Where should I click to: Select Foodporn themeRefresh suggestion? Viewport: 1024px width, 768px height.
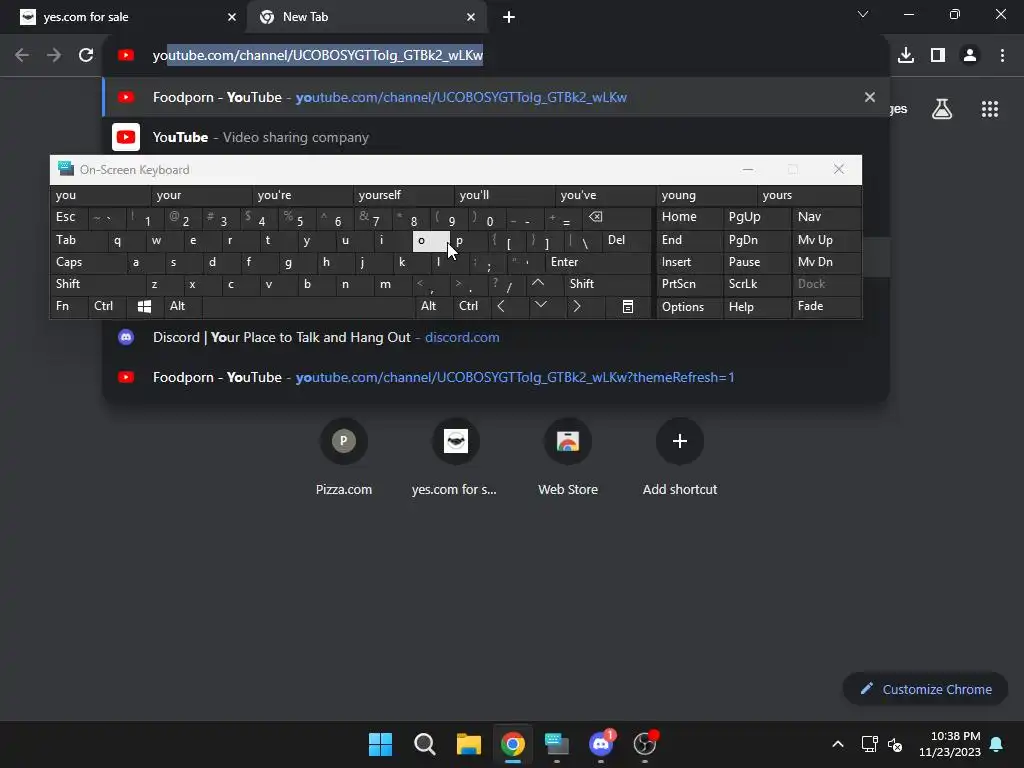[x=496, y=377]
